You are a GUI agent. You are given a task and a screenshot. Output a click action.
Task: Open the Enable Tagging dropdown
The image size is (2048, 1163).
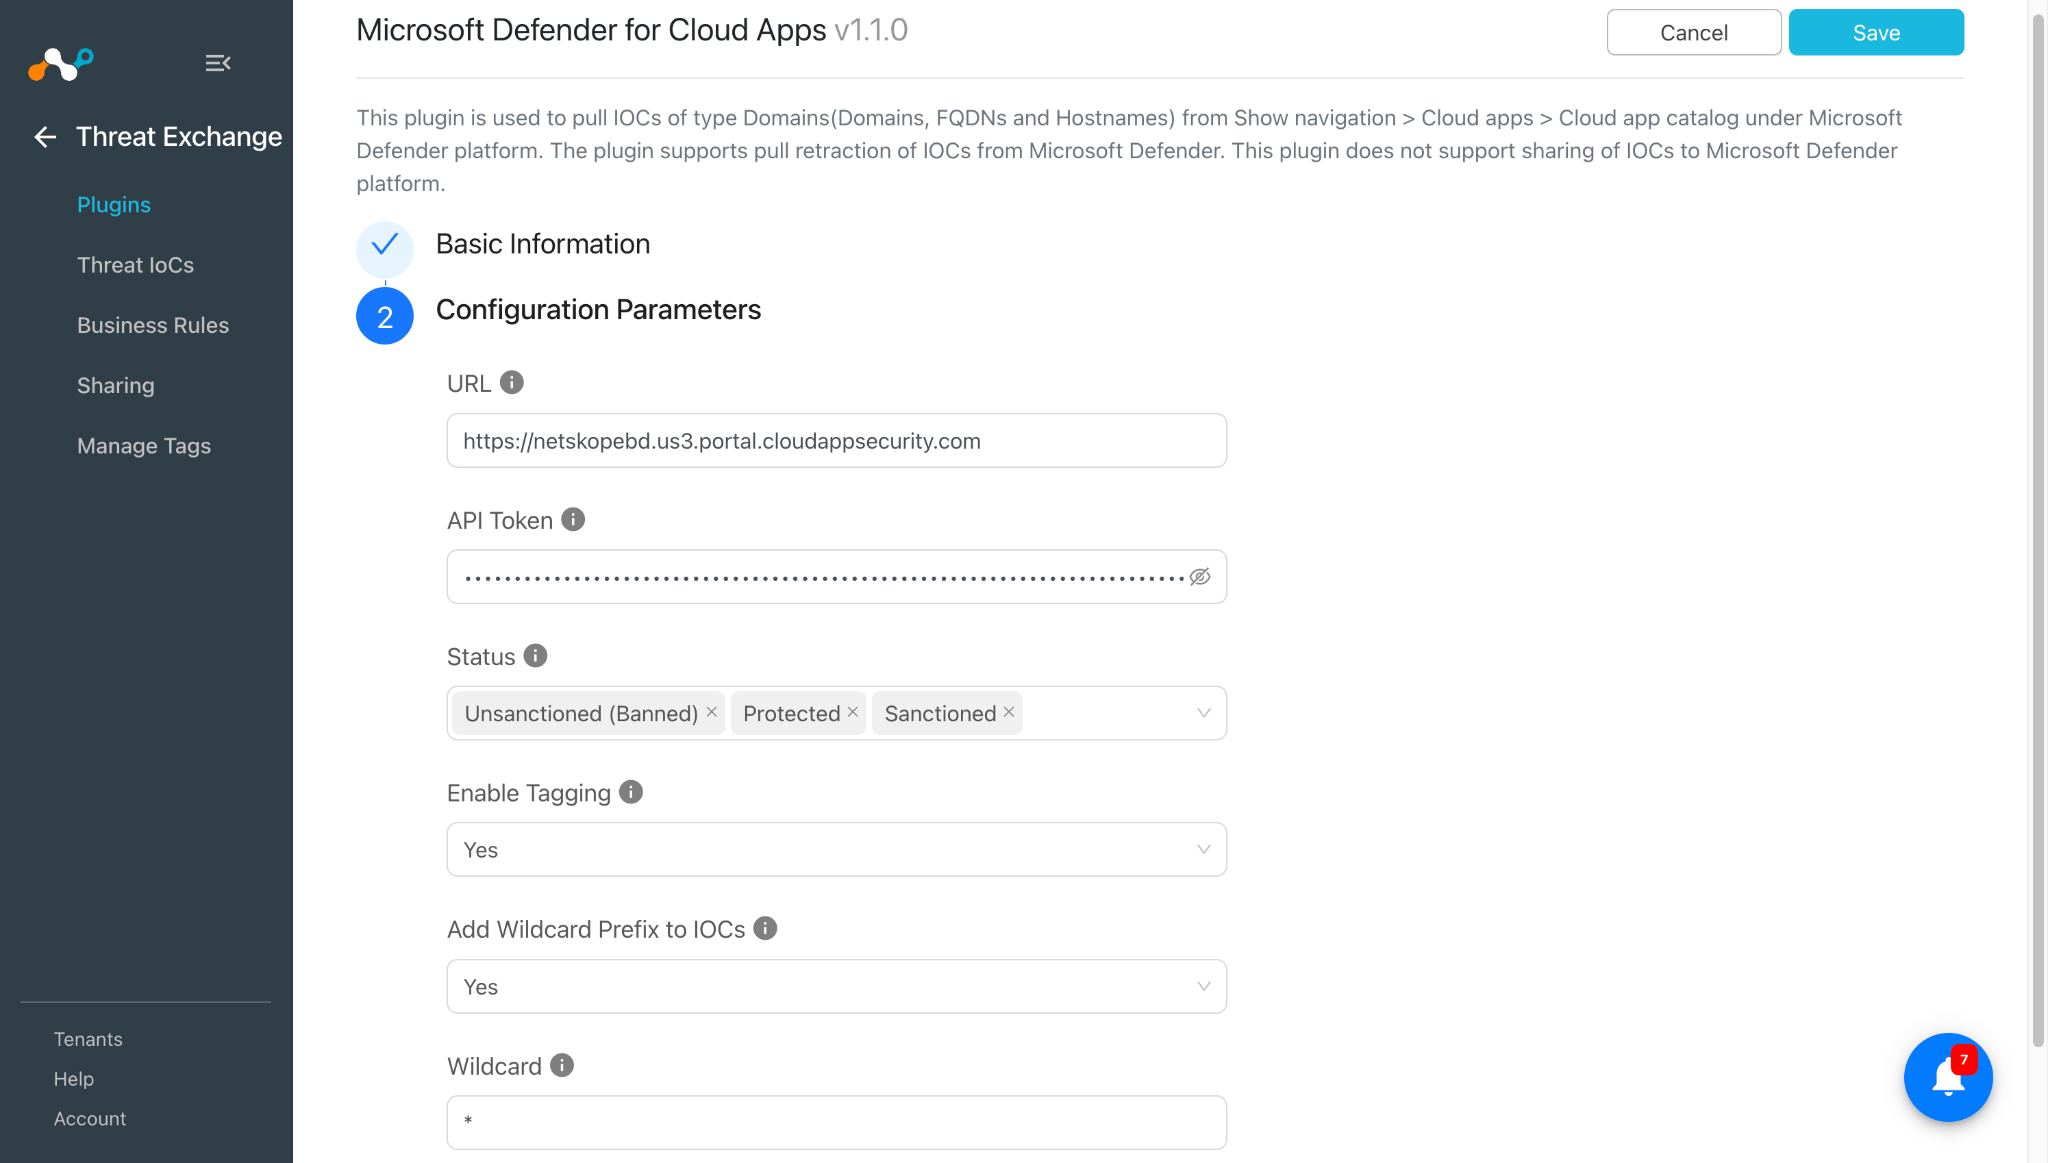point(836,850)
